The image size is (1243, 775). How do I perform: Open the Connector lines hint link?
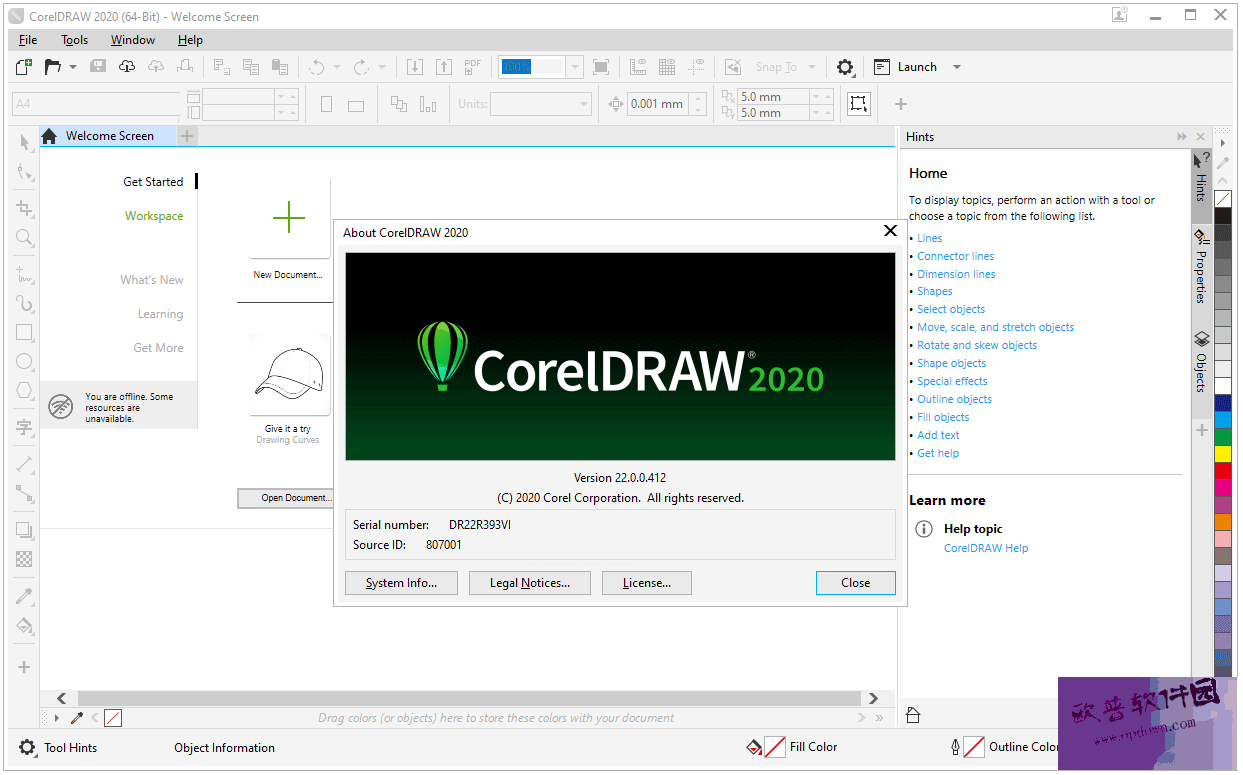[x=956, y=256]
